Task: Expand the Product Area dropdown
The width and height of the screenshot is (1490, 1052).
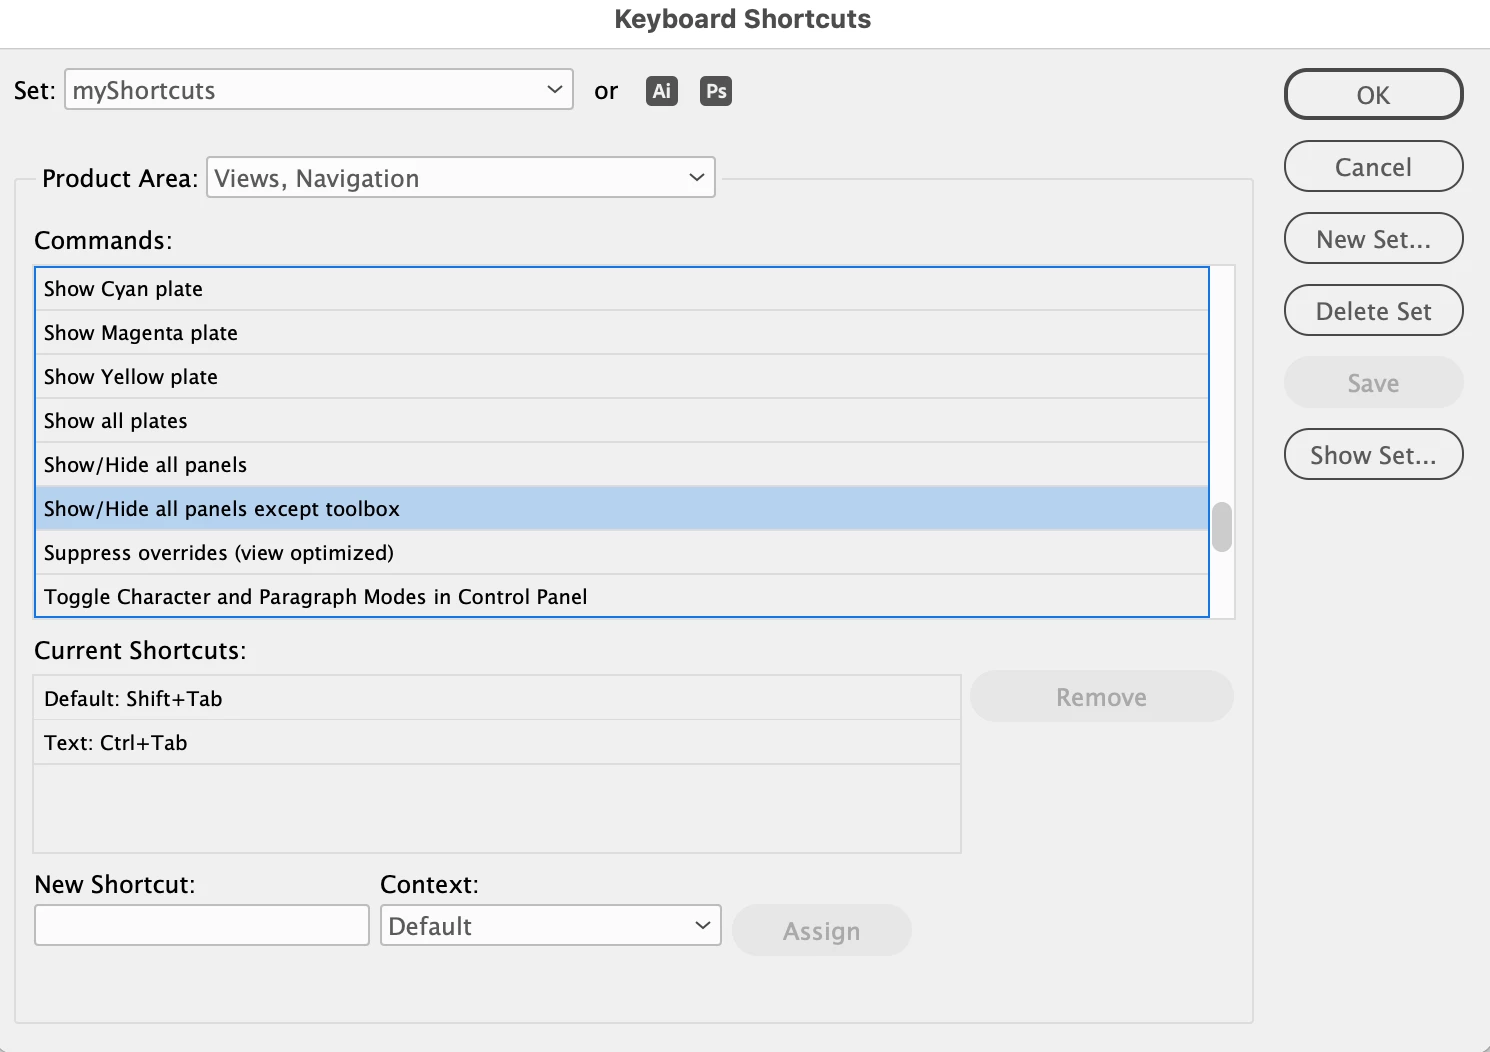Action: coord(460,178)
